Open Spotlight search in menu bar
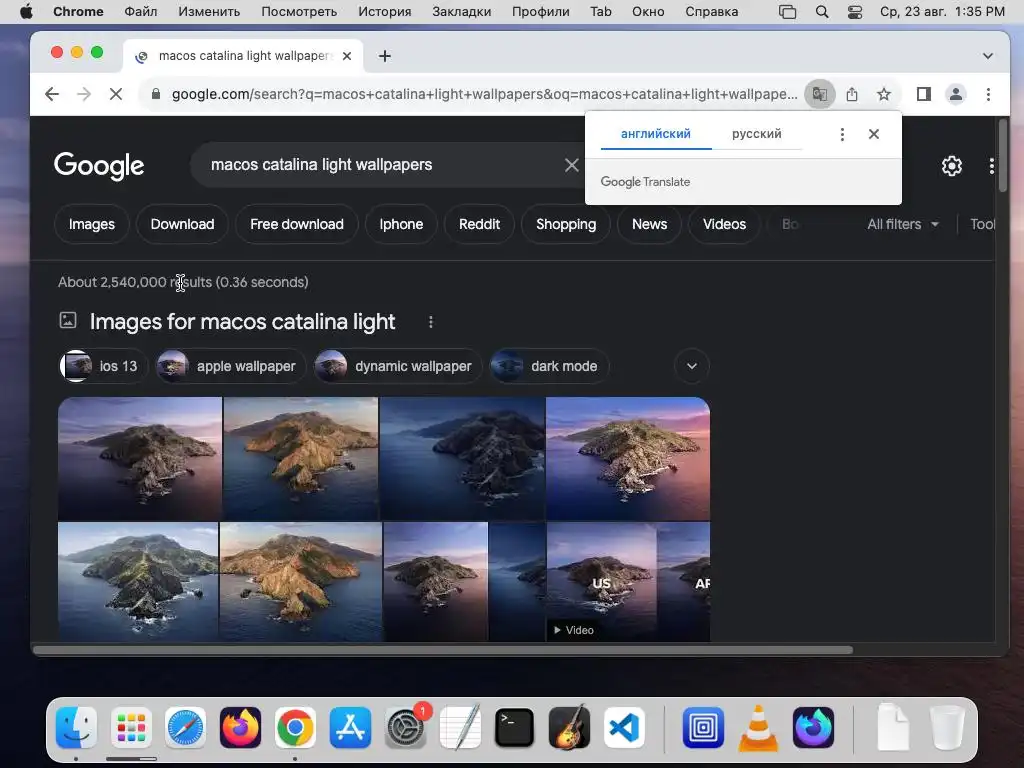 click(822, 12)
